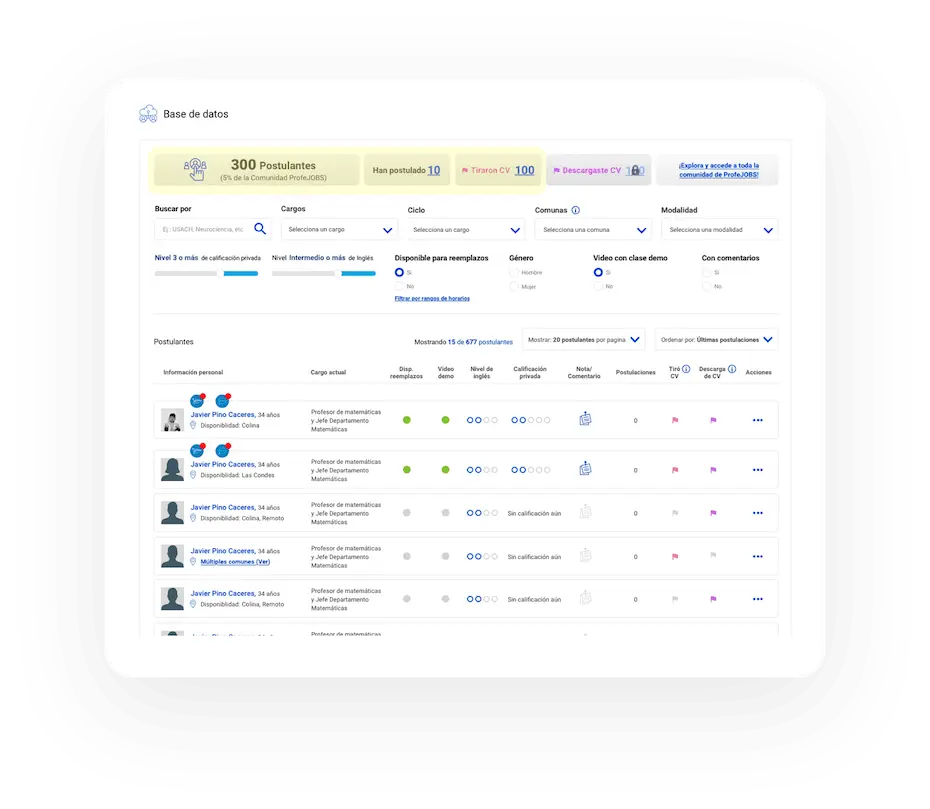This screenshot has width=930, height=809.
Task: Click the Base de datos header icon
Action: coord(148,113)
